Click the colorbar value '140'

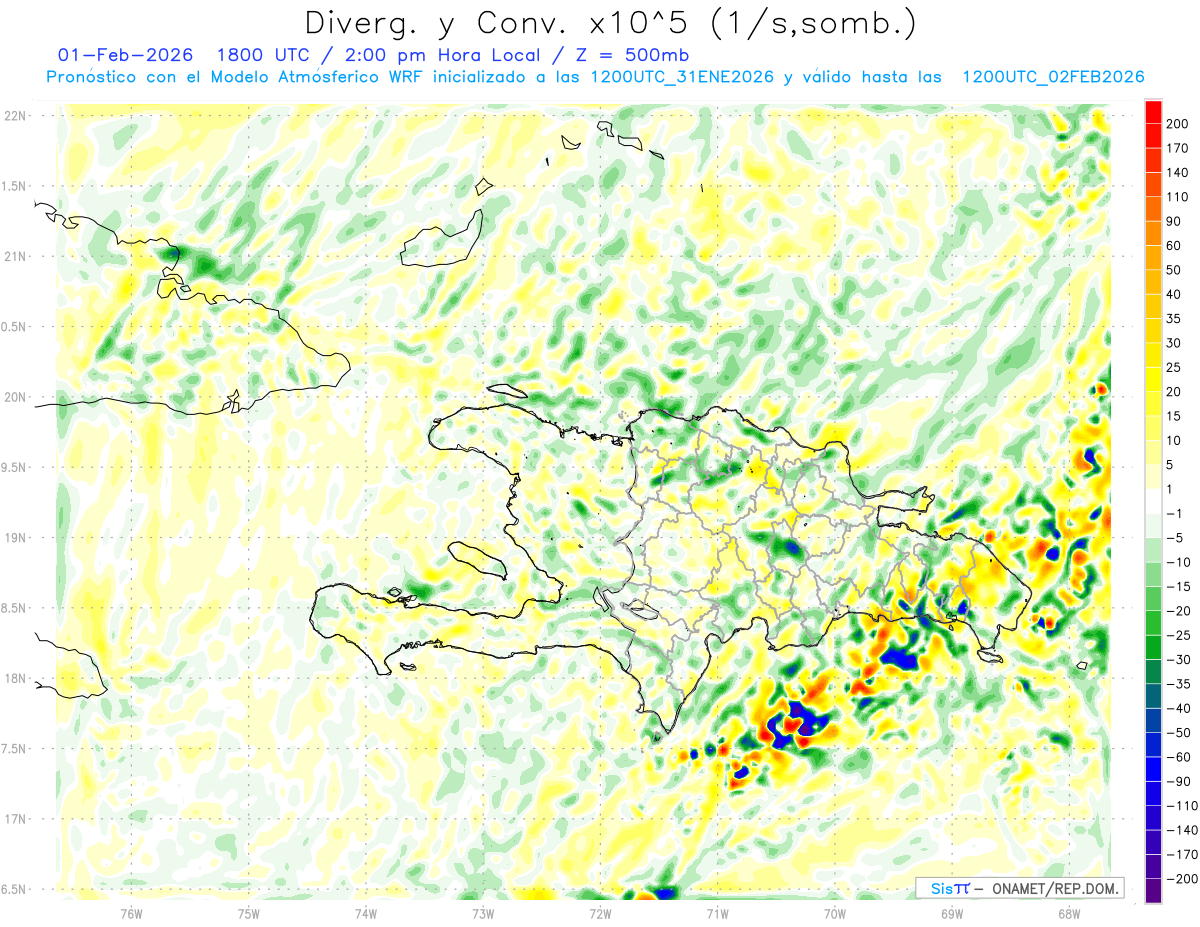tap(1177, 172)
